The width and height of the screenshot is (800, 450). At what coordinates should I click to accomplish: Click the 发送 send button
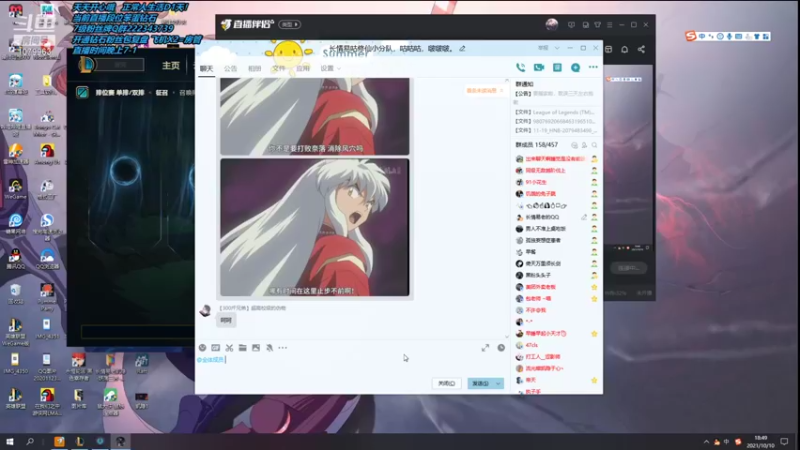point(481,384)
